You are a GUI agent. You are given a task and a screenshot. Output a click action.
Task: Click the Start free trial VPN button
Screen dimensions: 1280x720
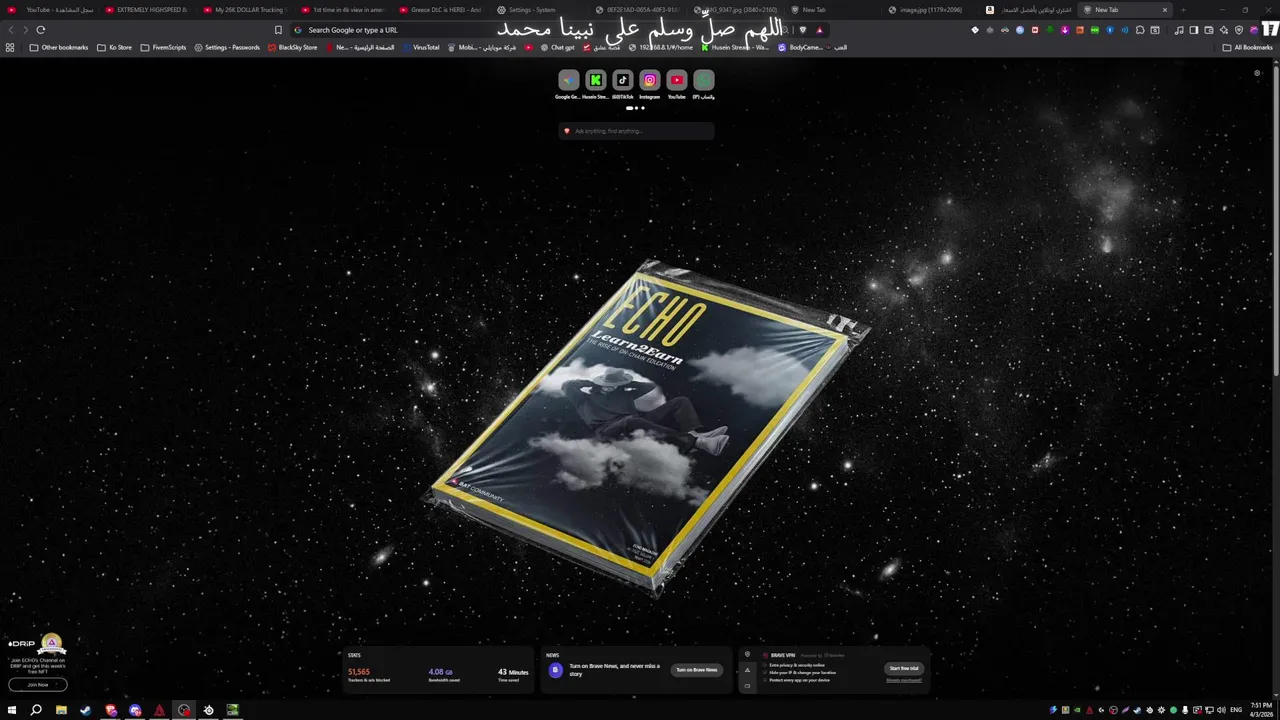point(904,668)
